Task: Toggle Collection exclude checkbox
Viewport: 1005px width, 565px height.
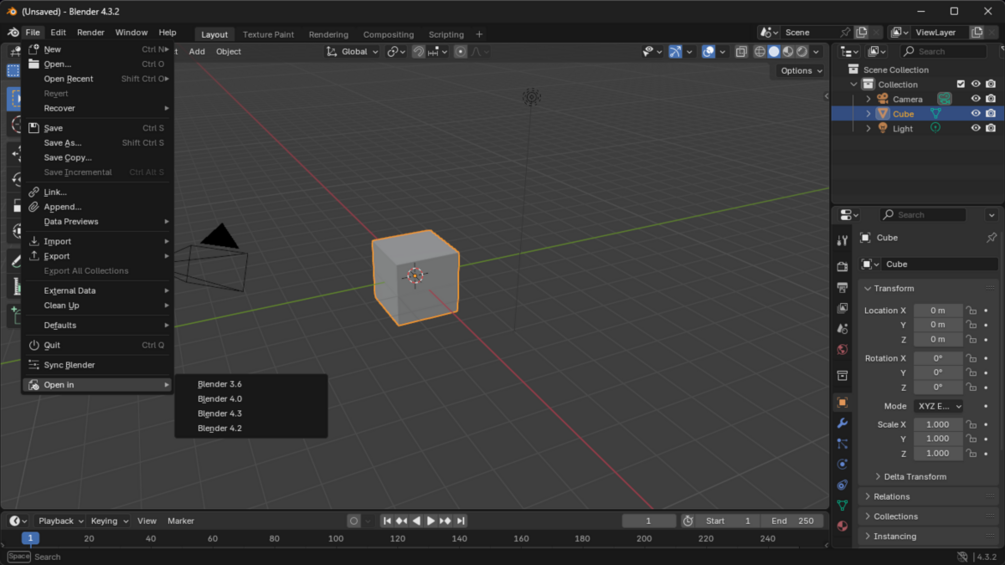Action: (x=960, y=84)
